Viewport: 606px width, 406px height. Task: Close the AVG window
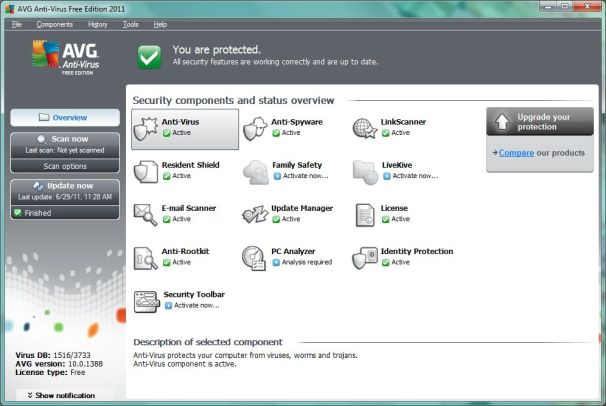587,6
